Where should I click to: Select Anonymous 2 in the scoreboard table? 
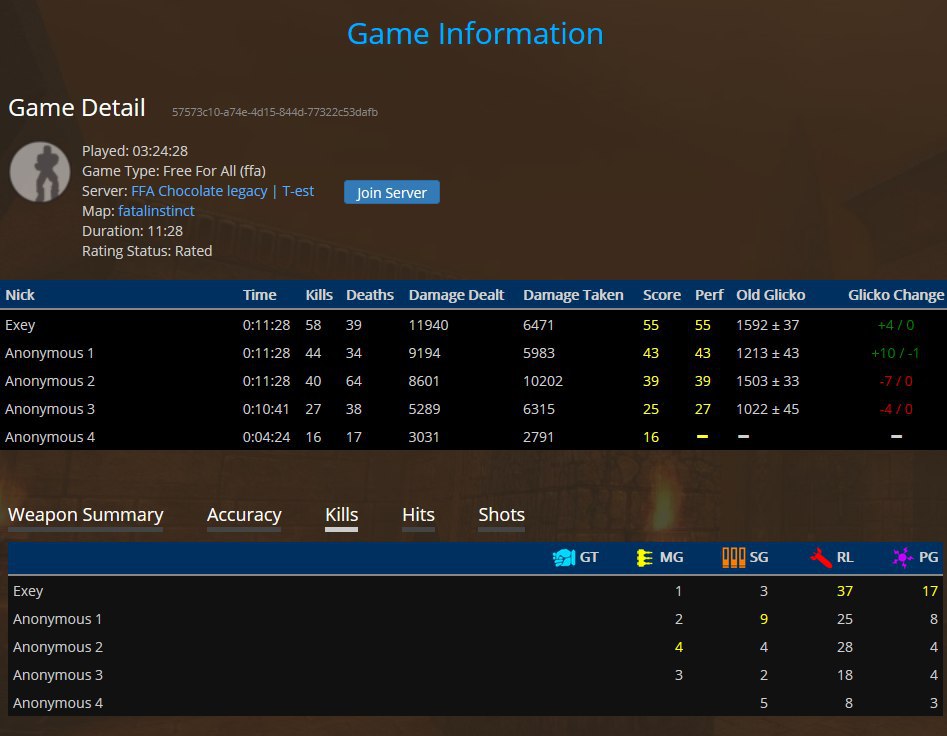point(50,381)
